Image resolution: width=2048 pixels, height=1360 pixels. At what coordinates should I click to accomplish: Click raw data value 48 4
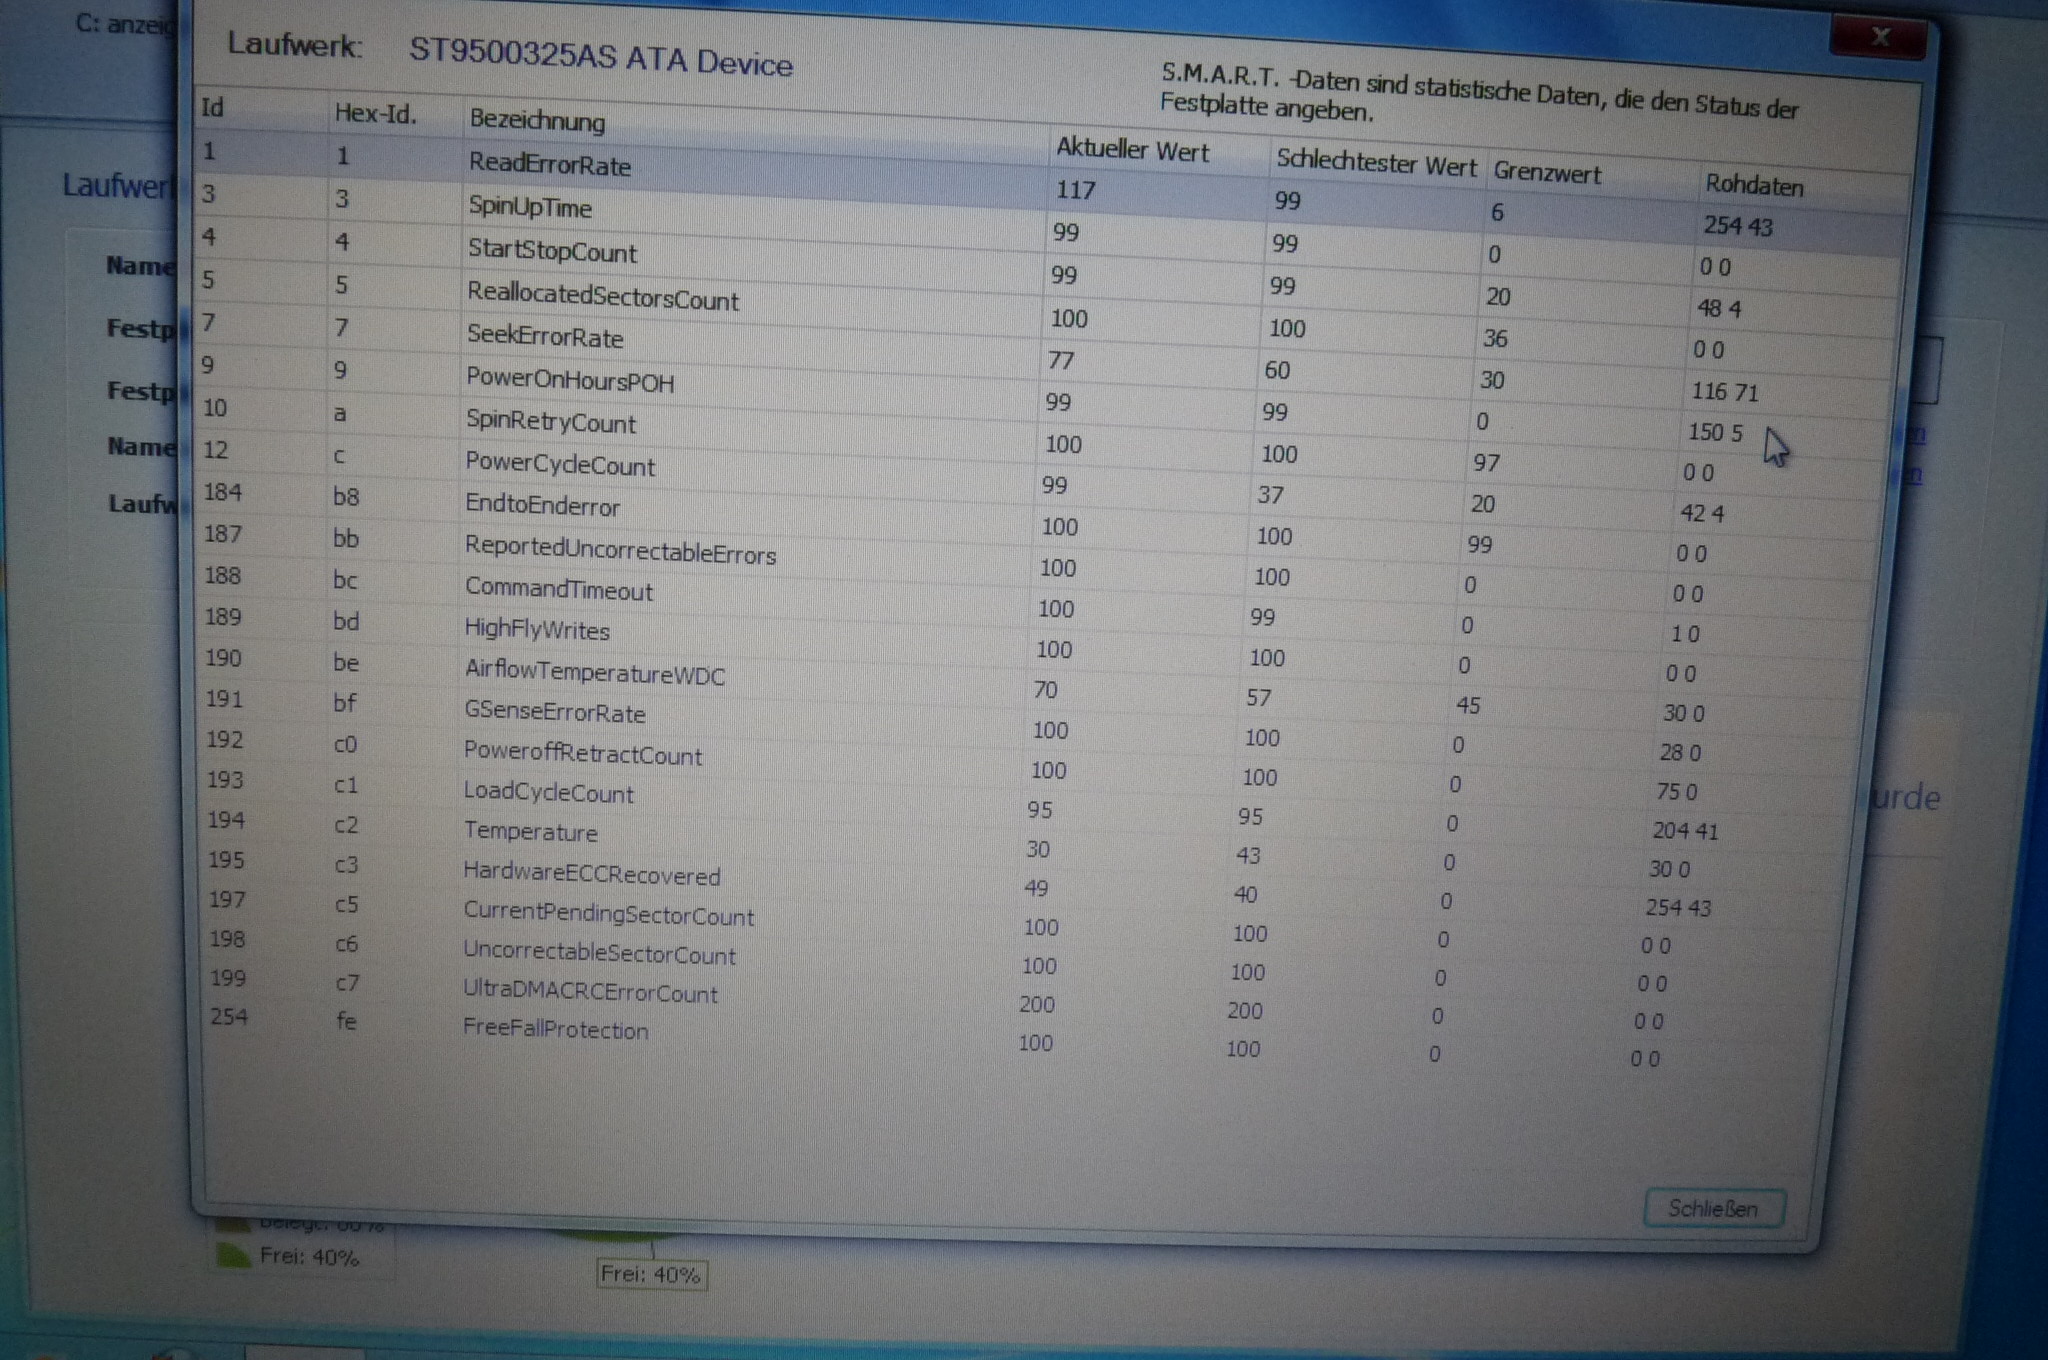1718,308
